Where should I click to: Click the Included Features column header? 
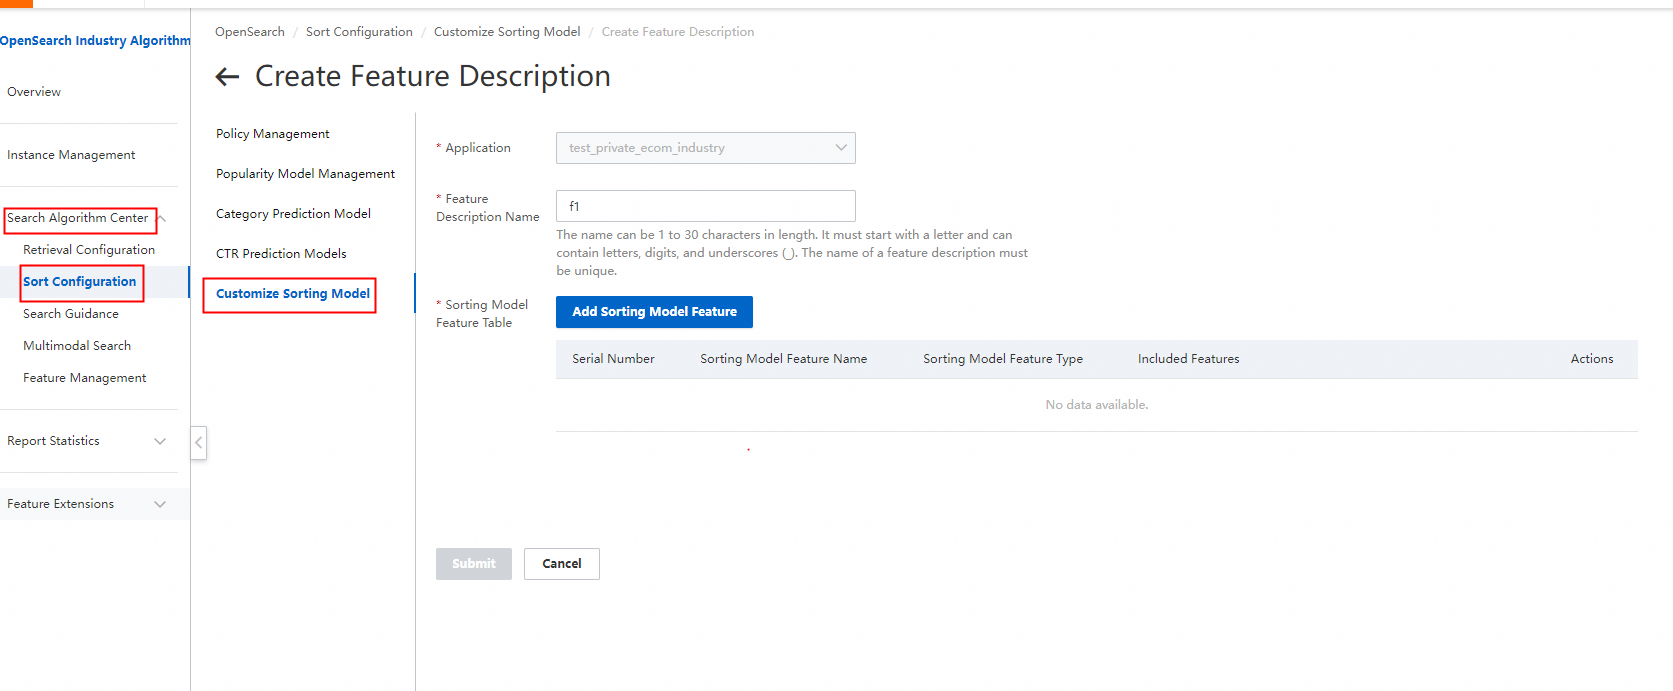(1189, 359)
